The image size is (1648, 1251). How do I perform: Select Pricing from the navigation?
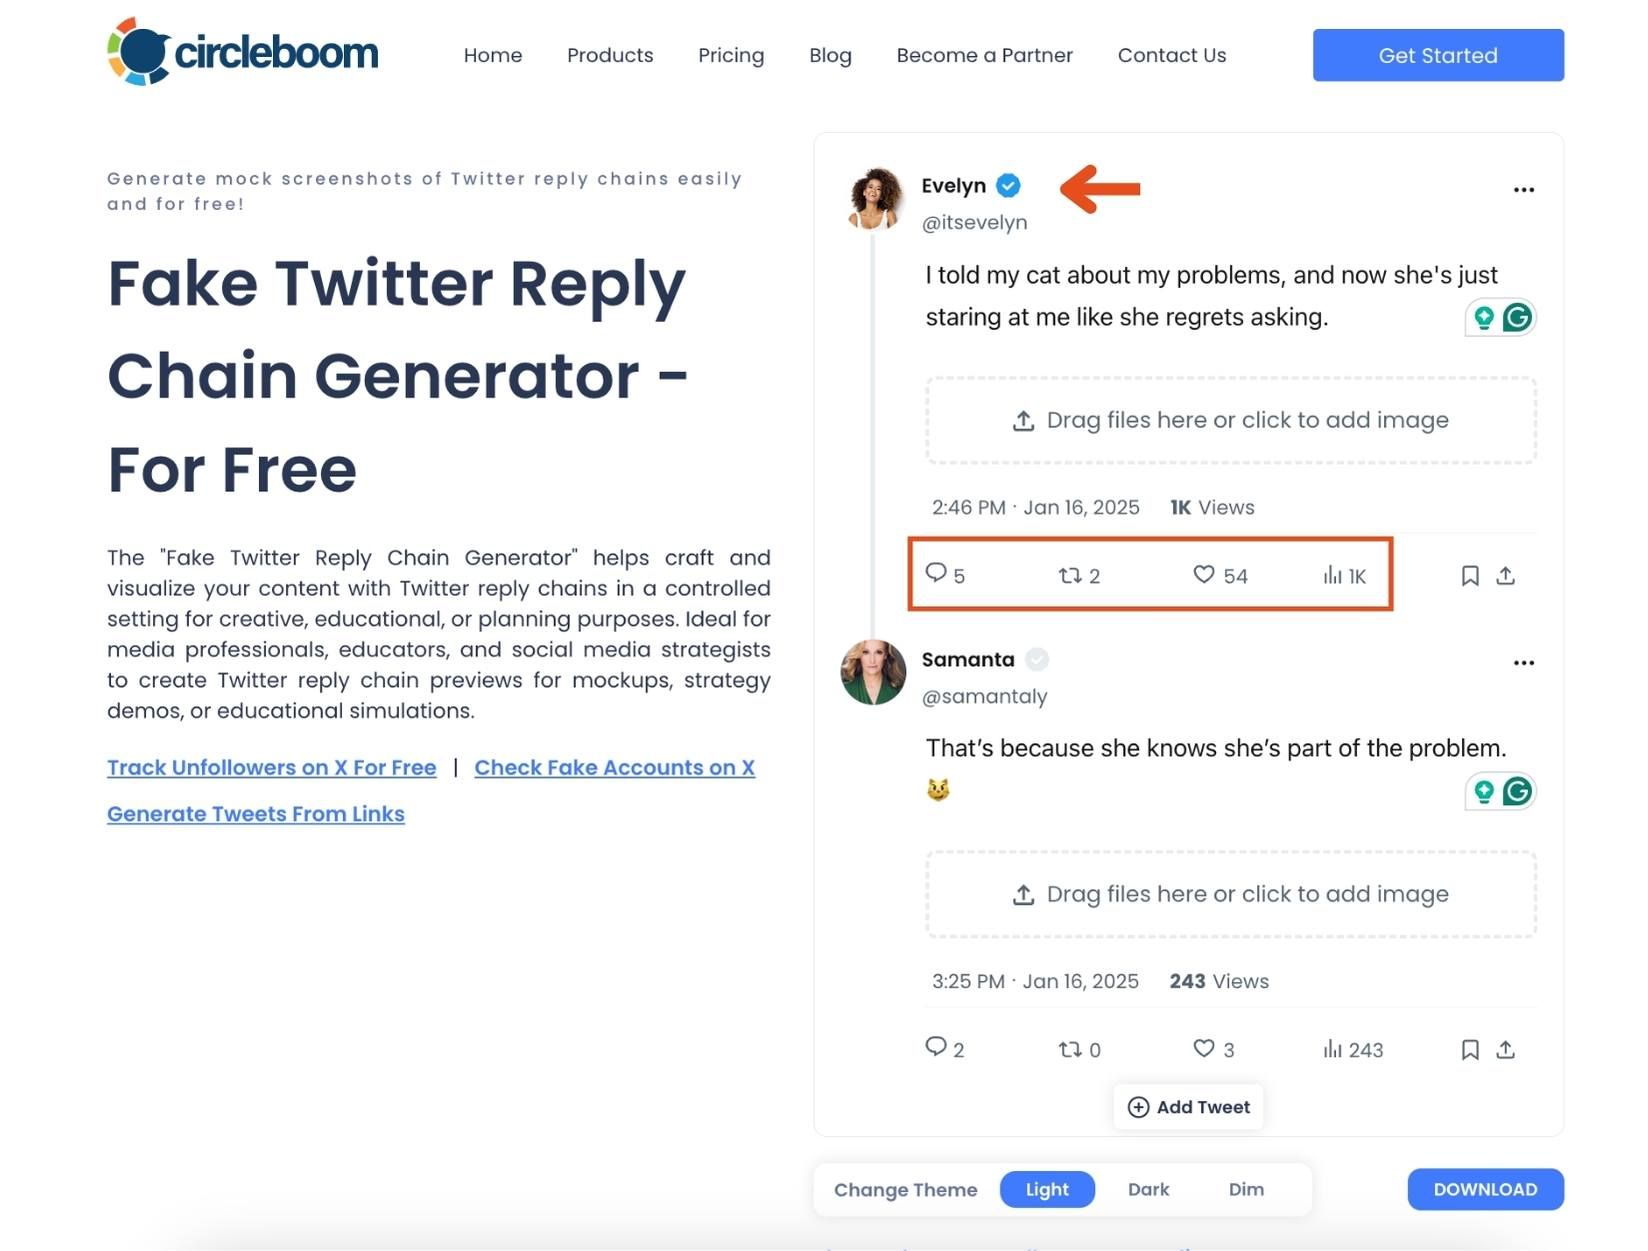731,55
